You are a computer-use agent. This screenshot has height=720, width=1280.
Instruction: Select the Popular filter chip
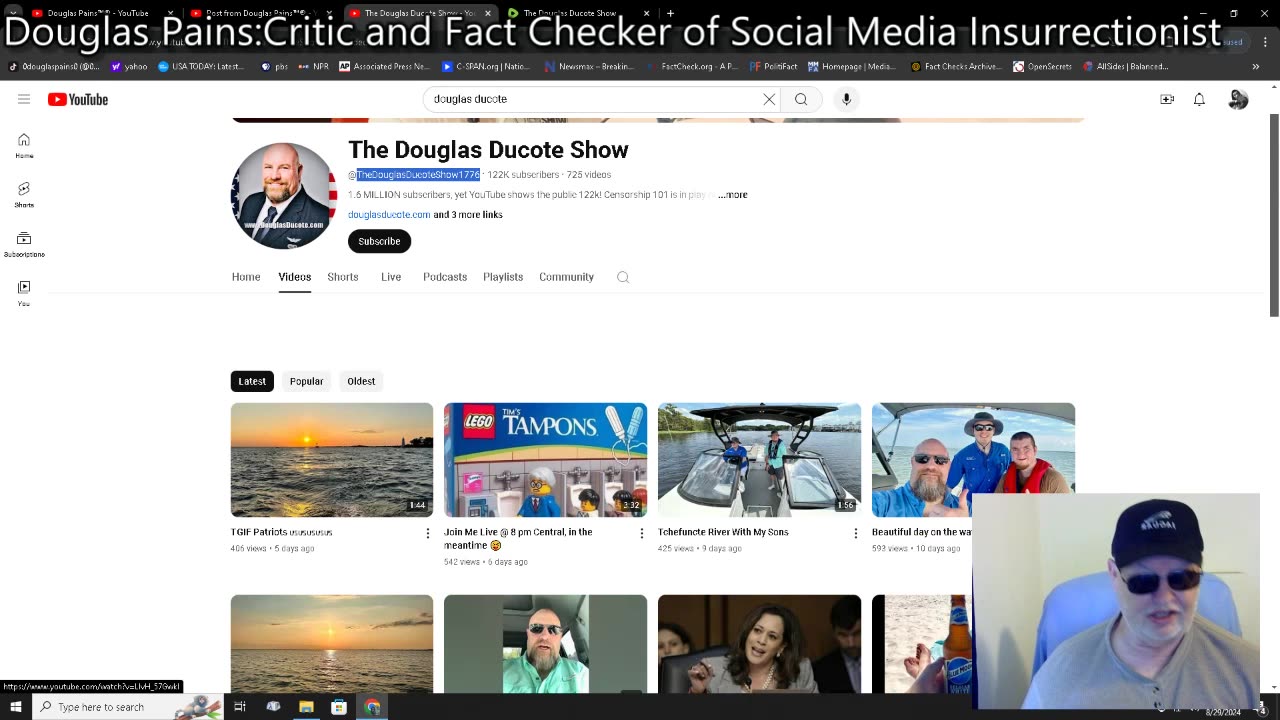pyautogui.click(x=306, y=381)
